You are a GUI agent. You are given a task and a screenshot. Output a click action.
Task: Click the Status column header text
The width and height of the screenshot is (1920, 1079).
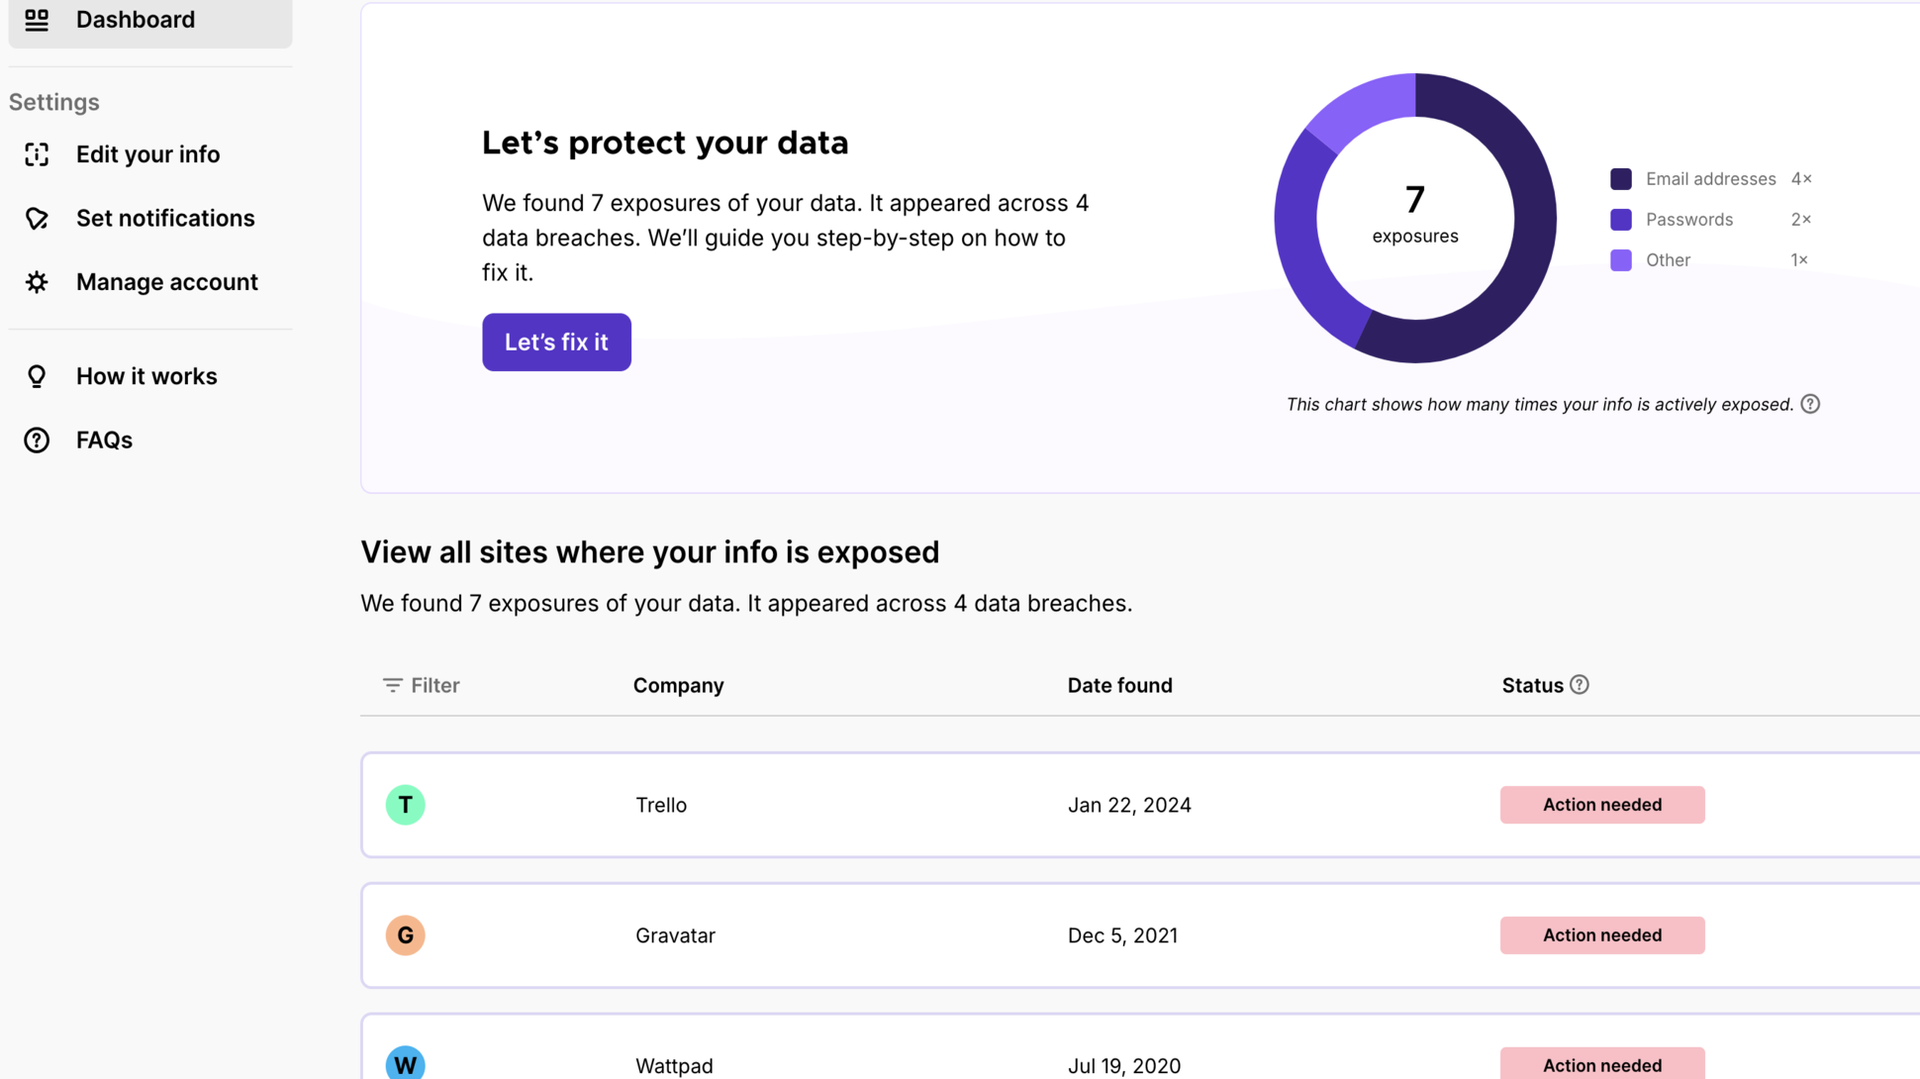point(1532,685)
